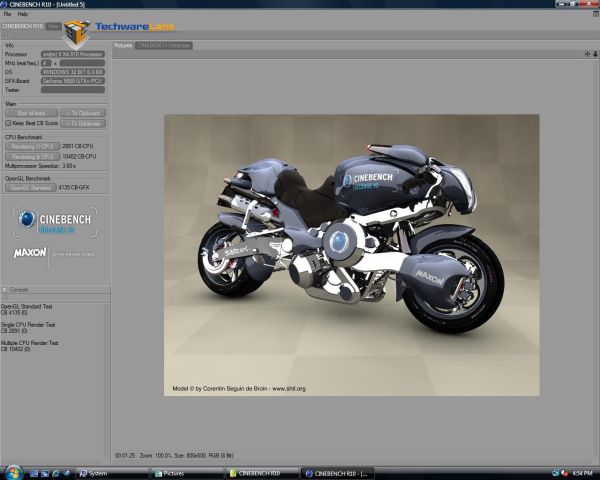The height and width of the screenshot is (480, 600).
Task: Switch to the System taskbar button
Action: [112, 473]
